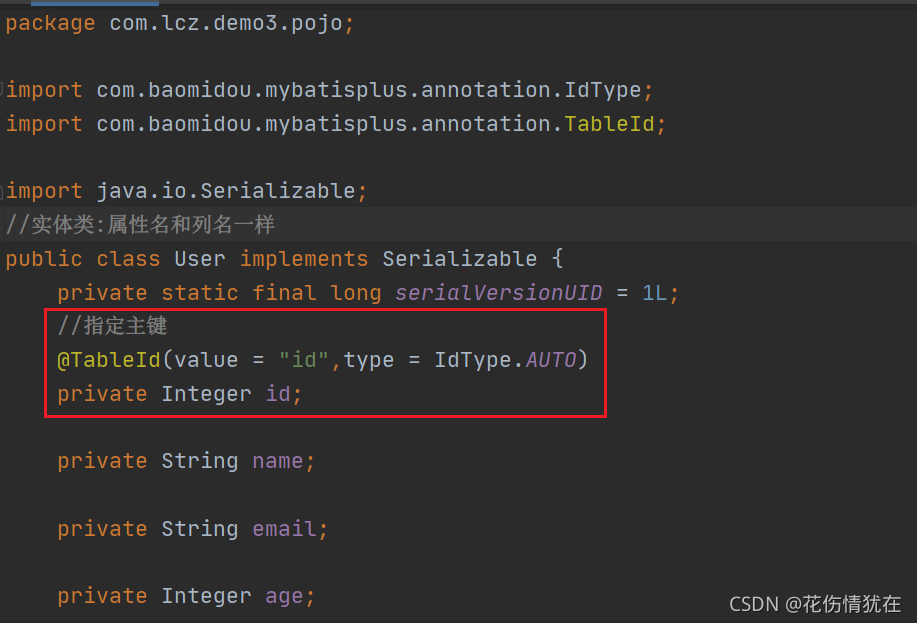This screenshot has width=917, height=623.
Task: Place cursor on package com.lcz.demo3.pojo line
Action: pyautogui.click(x=180, y=23)
